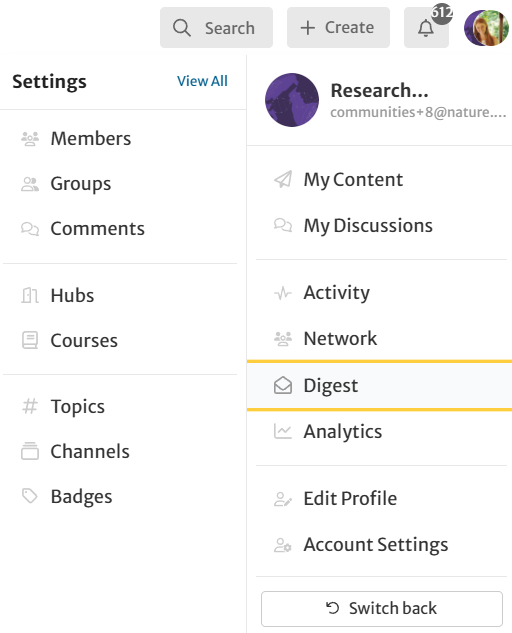Click the notification bell icon
Image resolution: width=512 pixels, height=633 pixels.
(426, 28)
